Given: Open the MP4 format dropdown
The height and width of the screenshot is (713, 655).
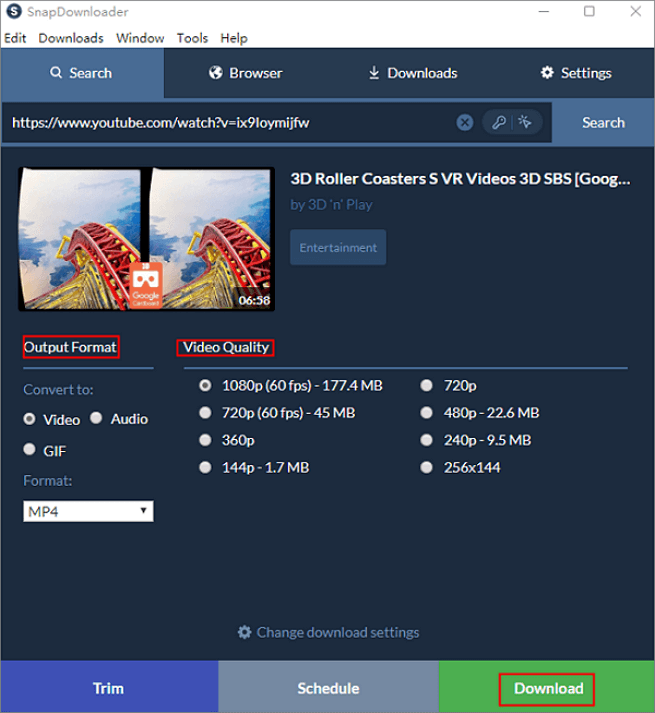Looking at the screenshot, I should tap(88, 511).
